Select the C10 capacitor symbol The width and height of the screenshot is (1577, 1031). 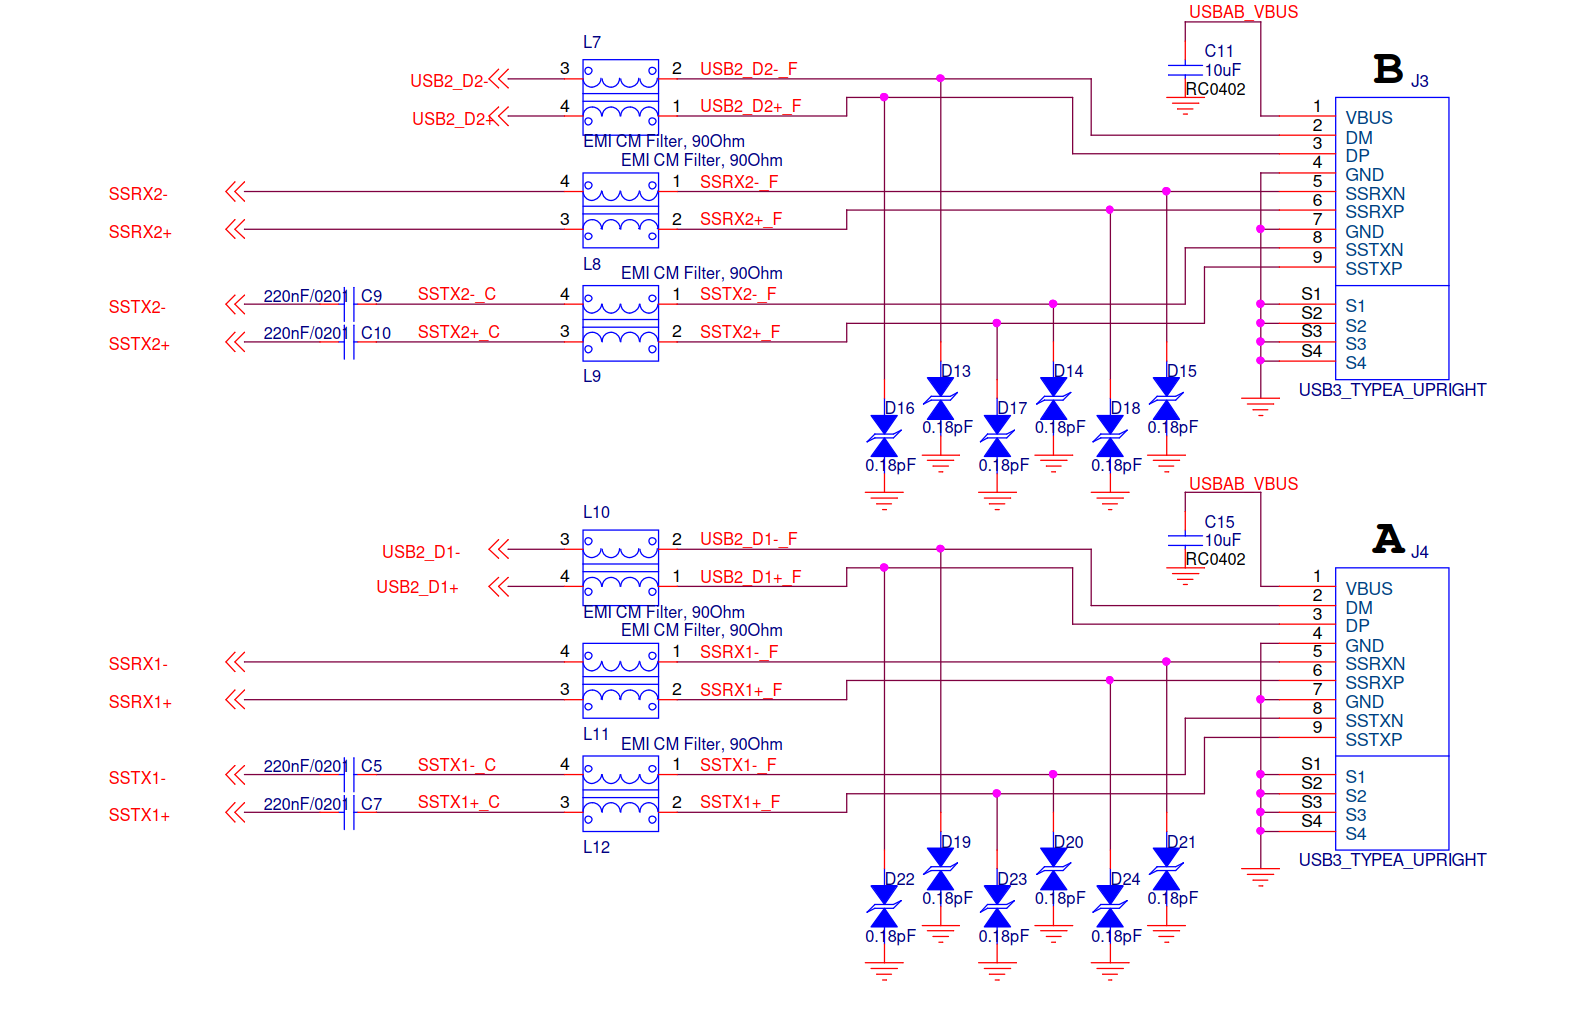point(349,342)
